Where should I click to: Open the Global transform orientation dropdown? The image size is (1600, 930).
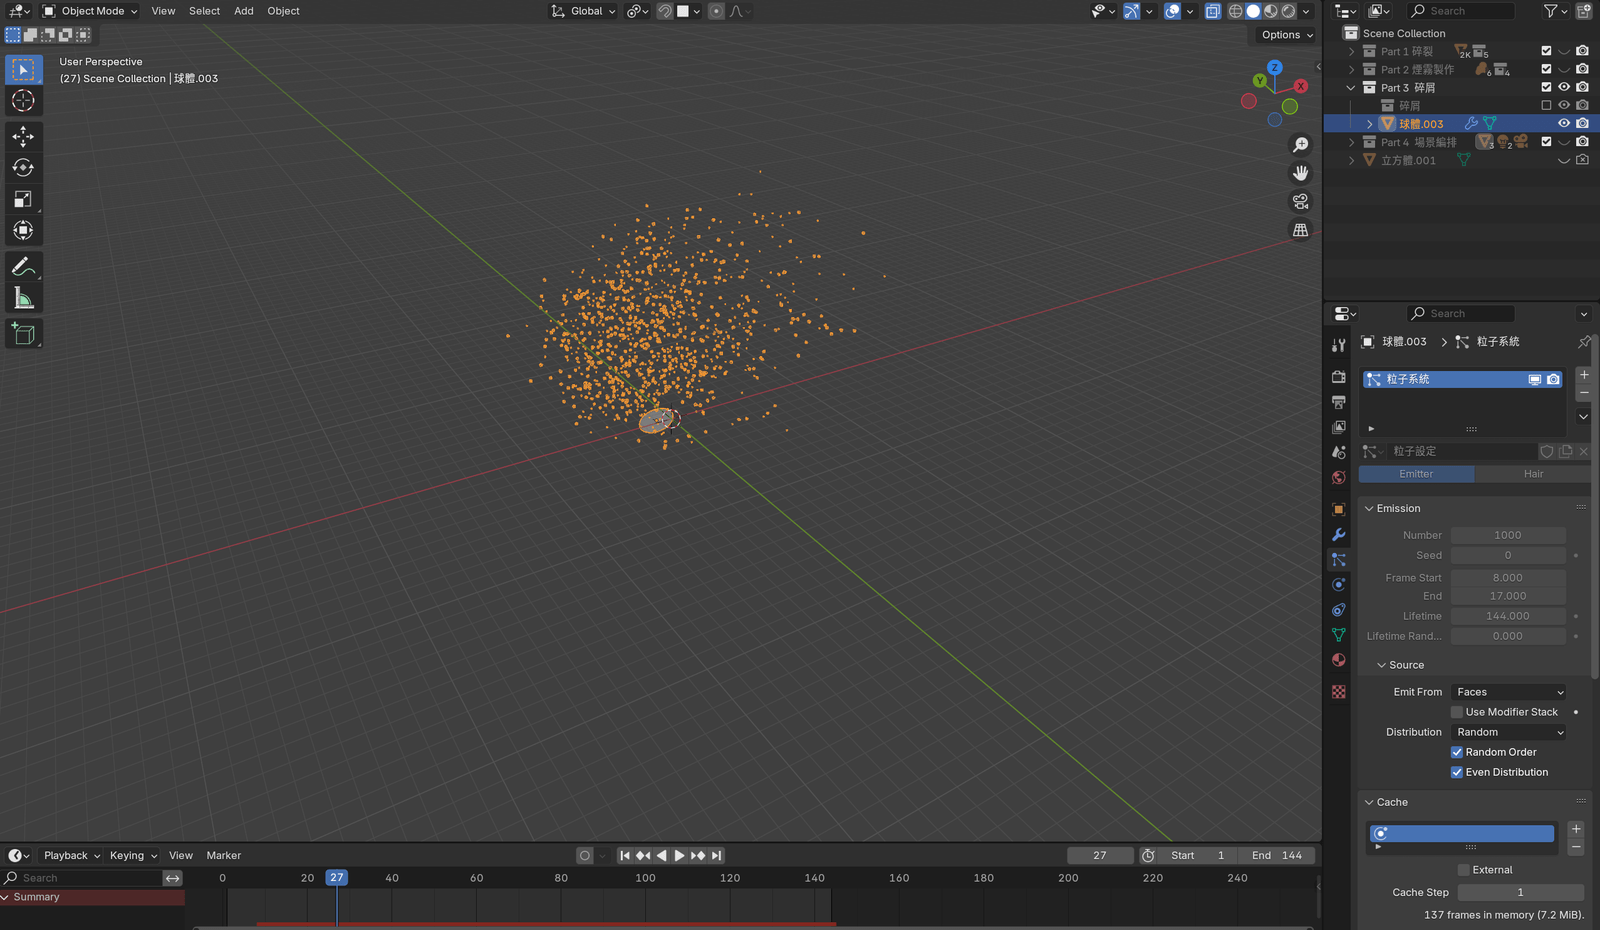point(585,11)
